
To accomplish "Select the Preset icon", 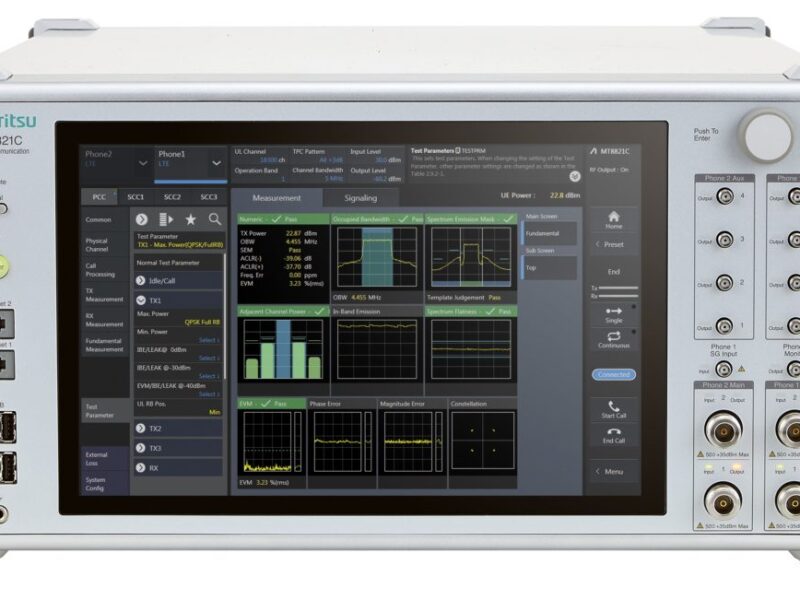I will [612, 244].
